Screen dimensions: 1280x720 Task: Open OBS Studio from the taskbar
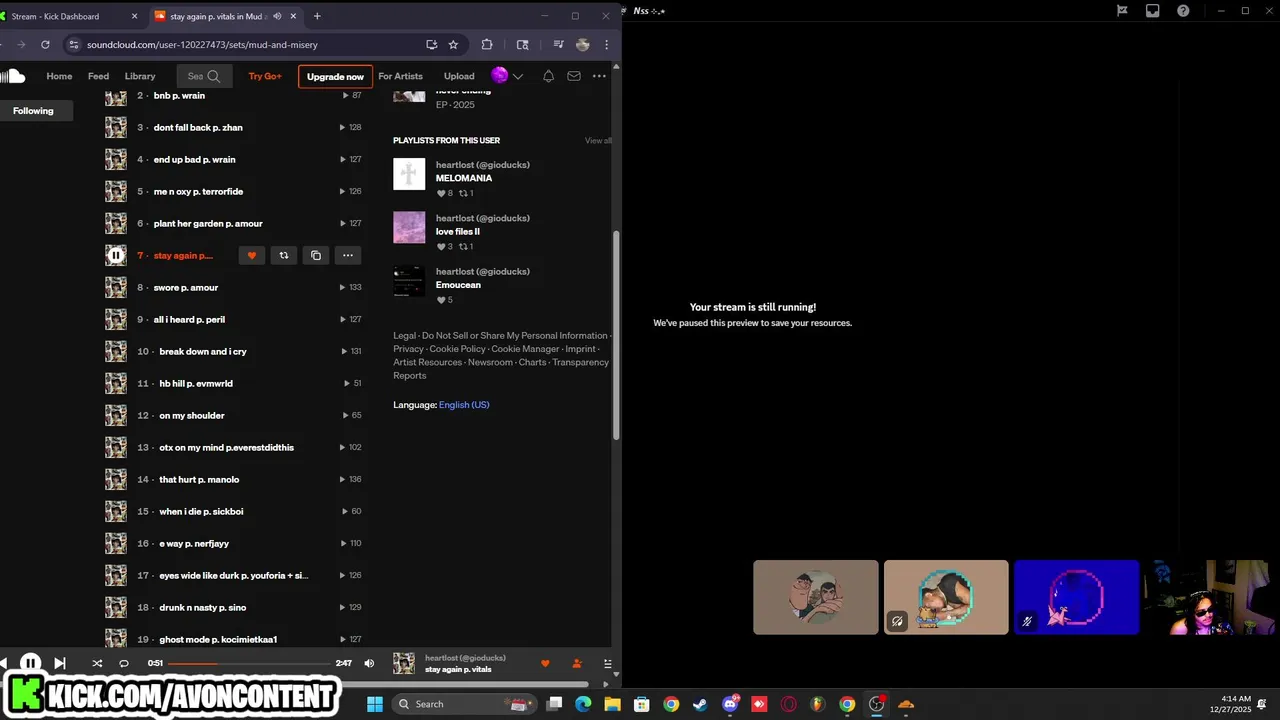[x=877, y=704]
